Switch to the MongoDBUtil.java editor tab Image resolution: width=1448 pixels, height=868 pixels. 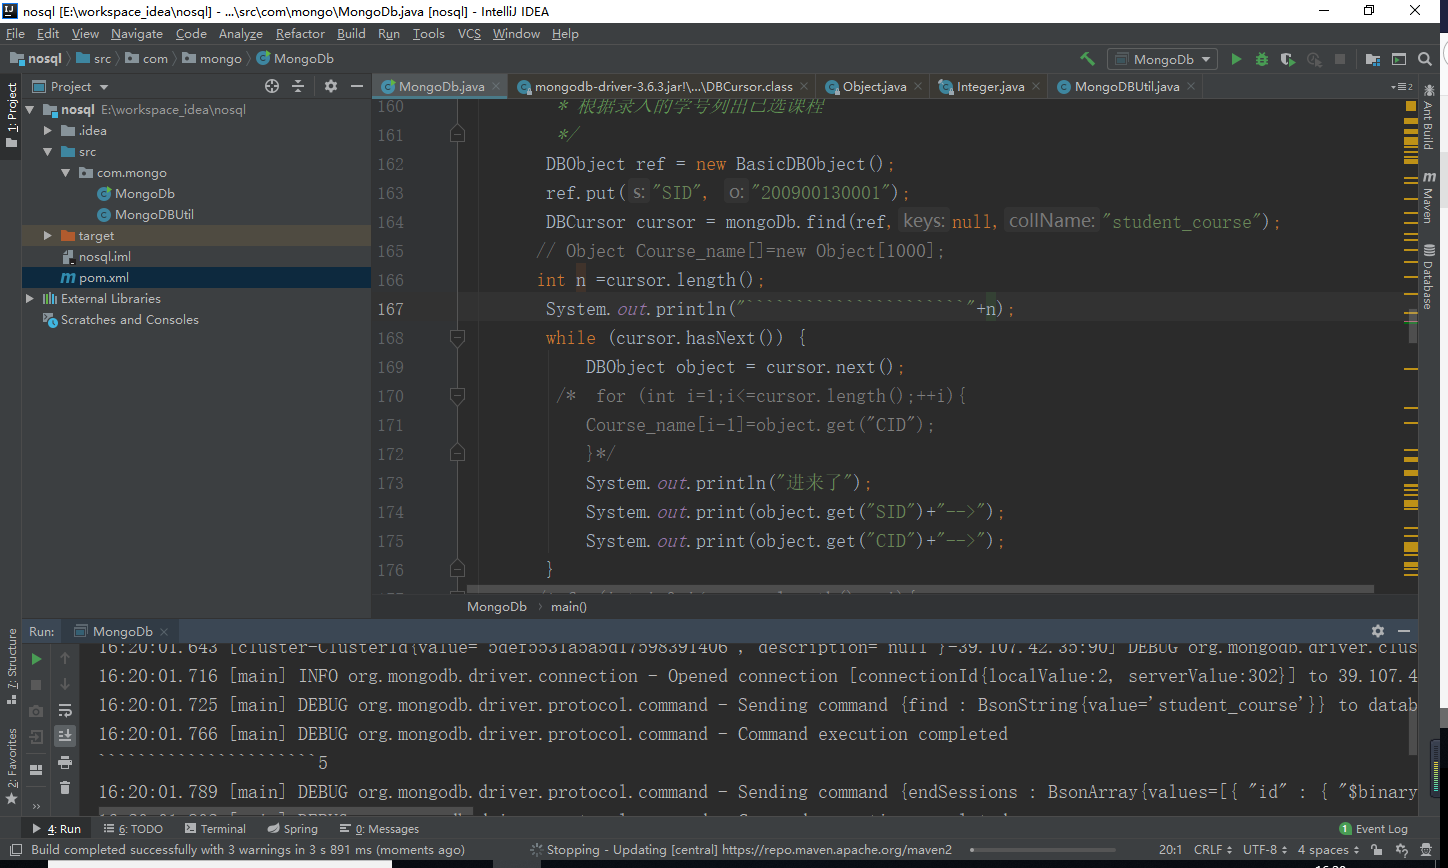[x=1126, y=87]
